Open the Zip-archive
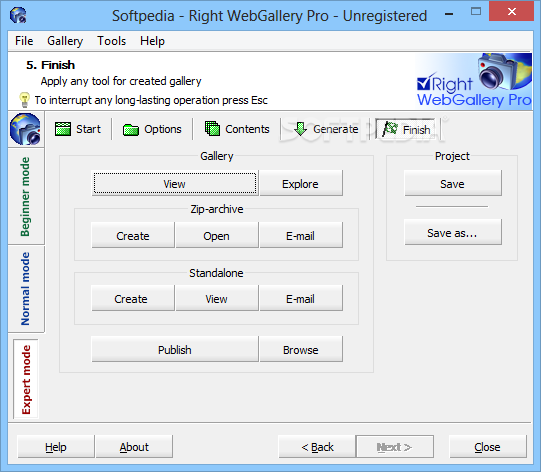541x472 pixels. (217, 235)
